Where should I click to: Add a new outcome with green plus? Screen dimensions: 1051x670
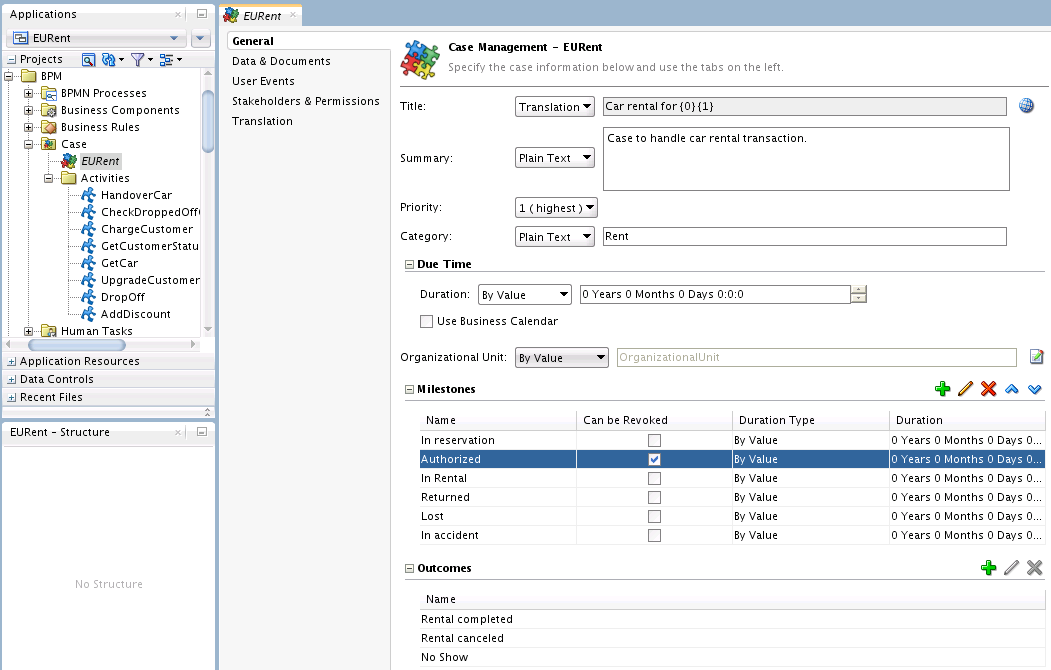pos(989,568)
